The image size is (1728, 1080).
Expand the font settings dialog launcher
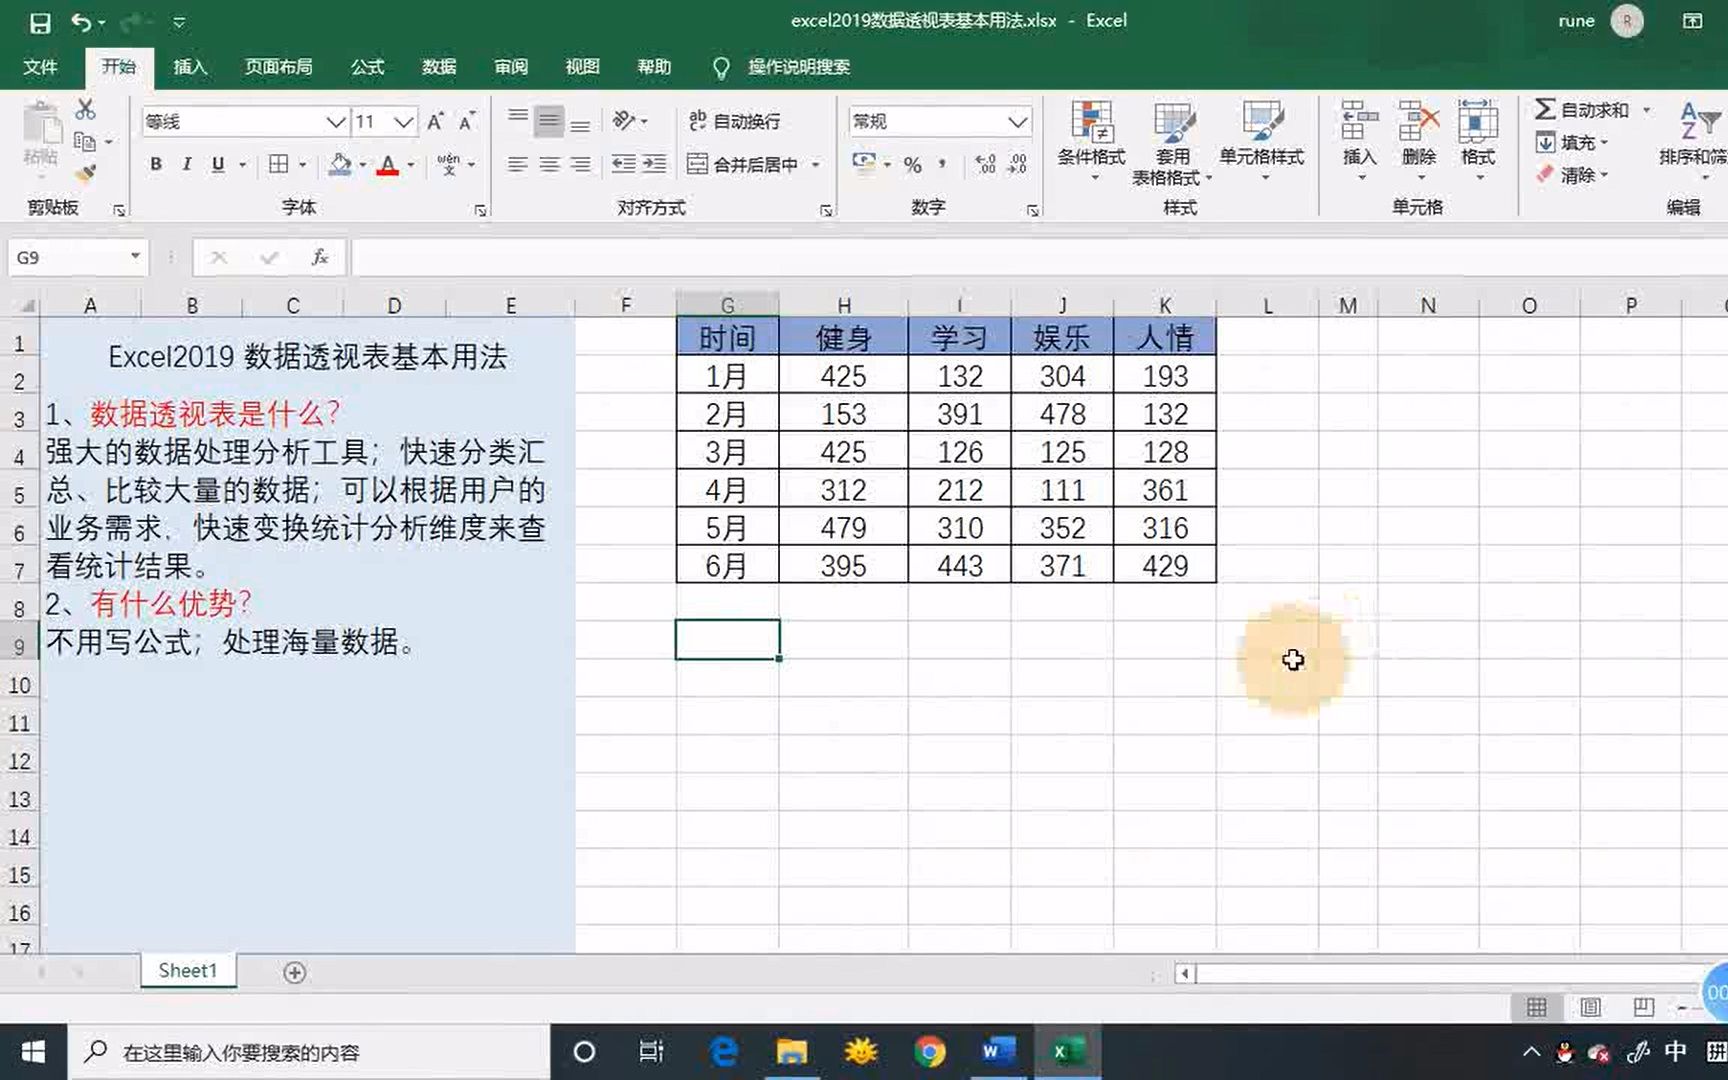coord(481,210)
